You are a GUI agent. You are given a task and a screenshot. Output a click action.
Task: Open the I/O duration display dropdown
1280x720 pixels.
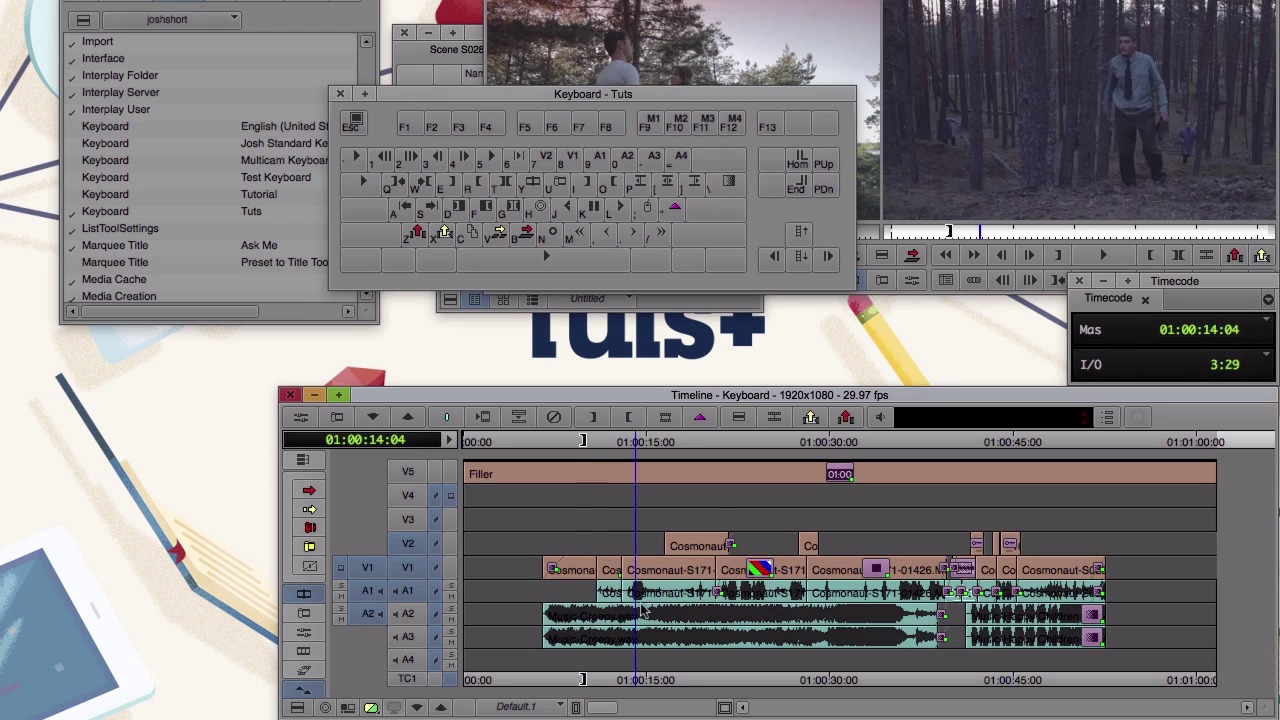click(1267, 354)
